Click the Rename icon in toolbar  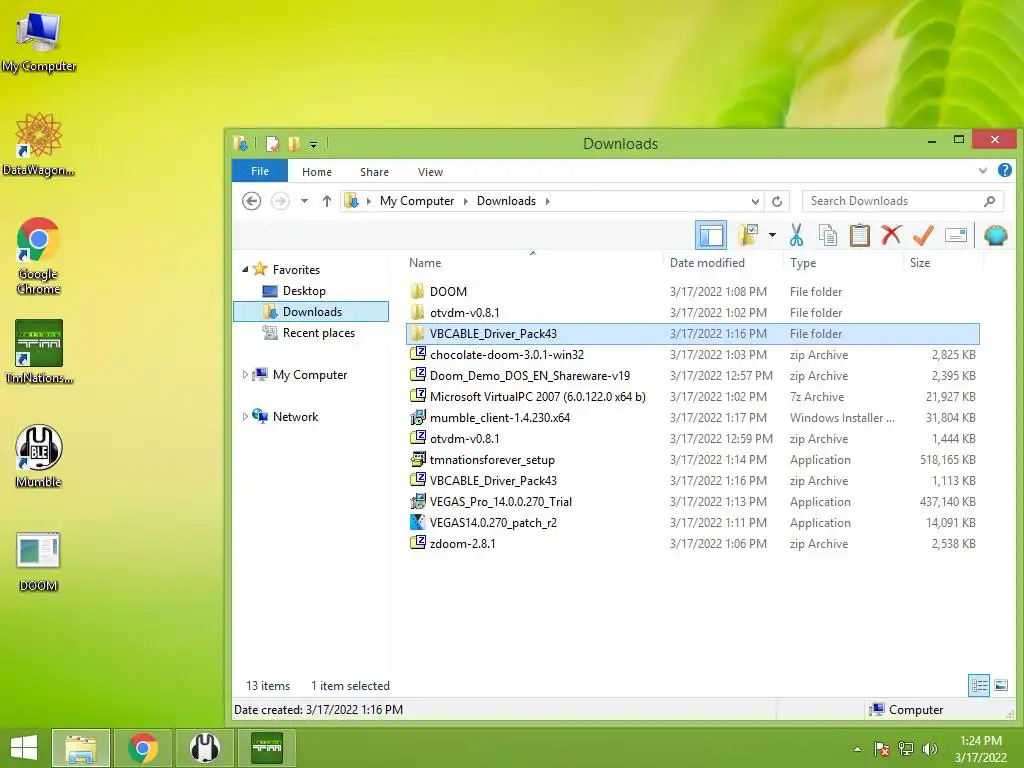[x=955, y=235]
